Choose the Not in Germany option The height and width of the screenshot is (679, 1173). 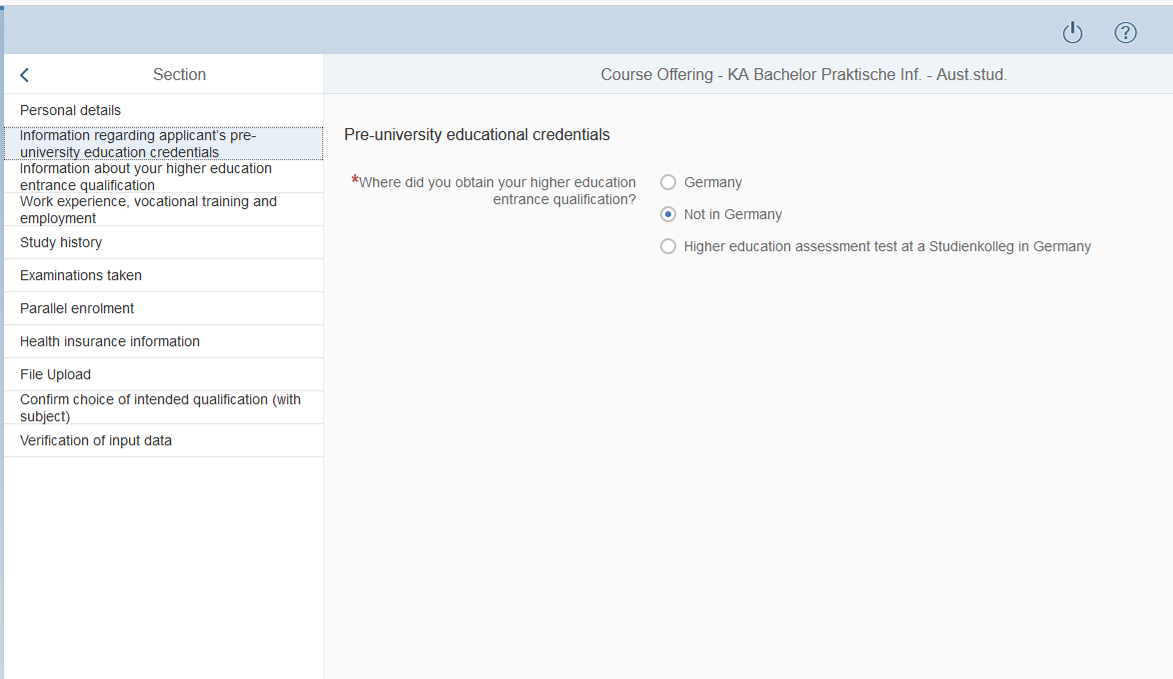coord(668,214)
